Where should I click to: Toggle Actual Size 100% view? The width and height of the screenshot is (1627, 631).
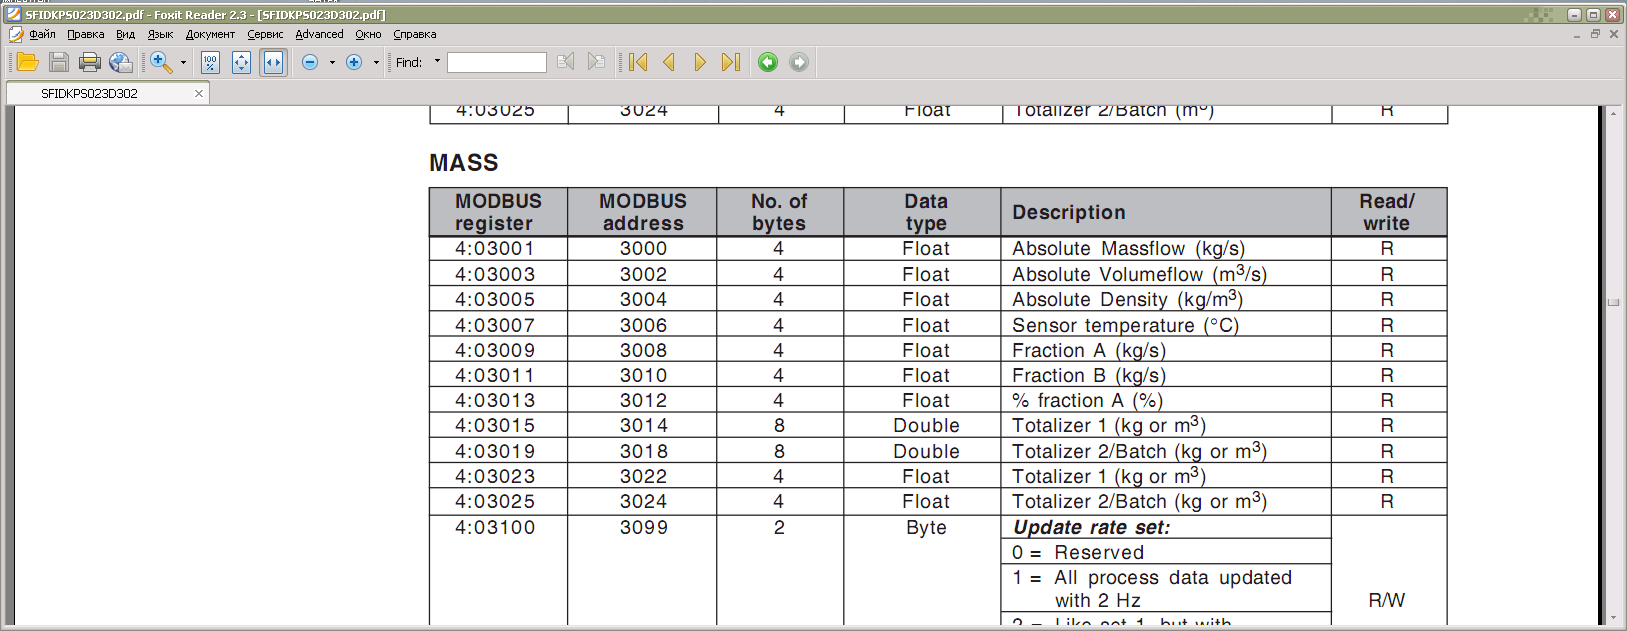pos(210,62)
